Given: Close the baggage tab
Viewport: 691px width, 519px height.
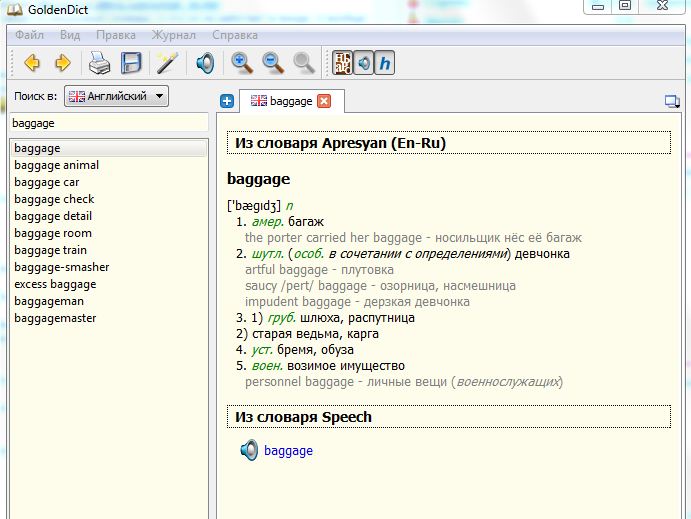Looking at the screenshot, I should pyautogui.click(x=324, y=101).
